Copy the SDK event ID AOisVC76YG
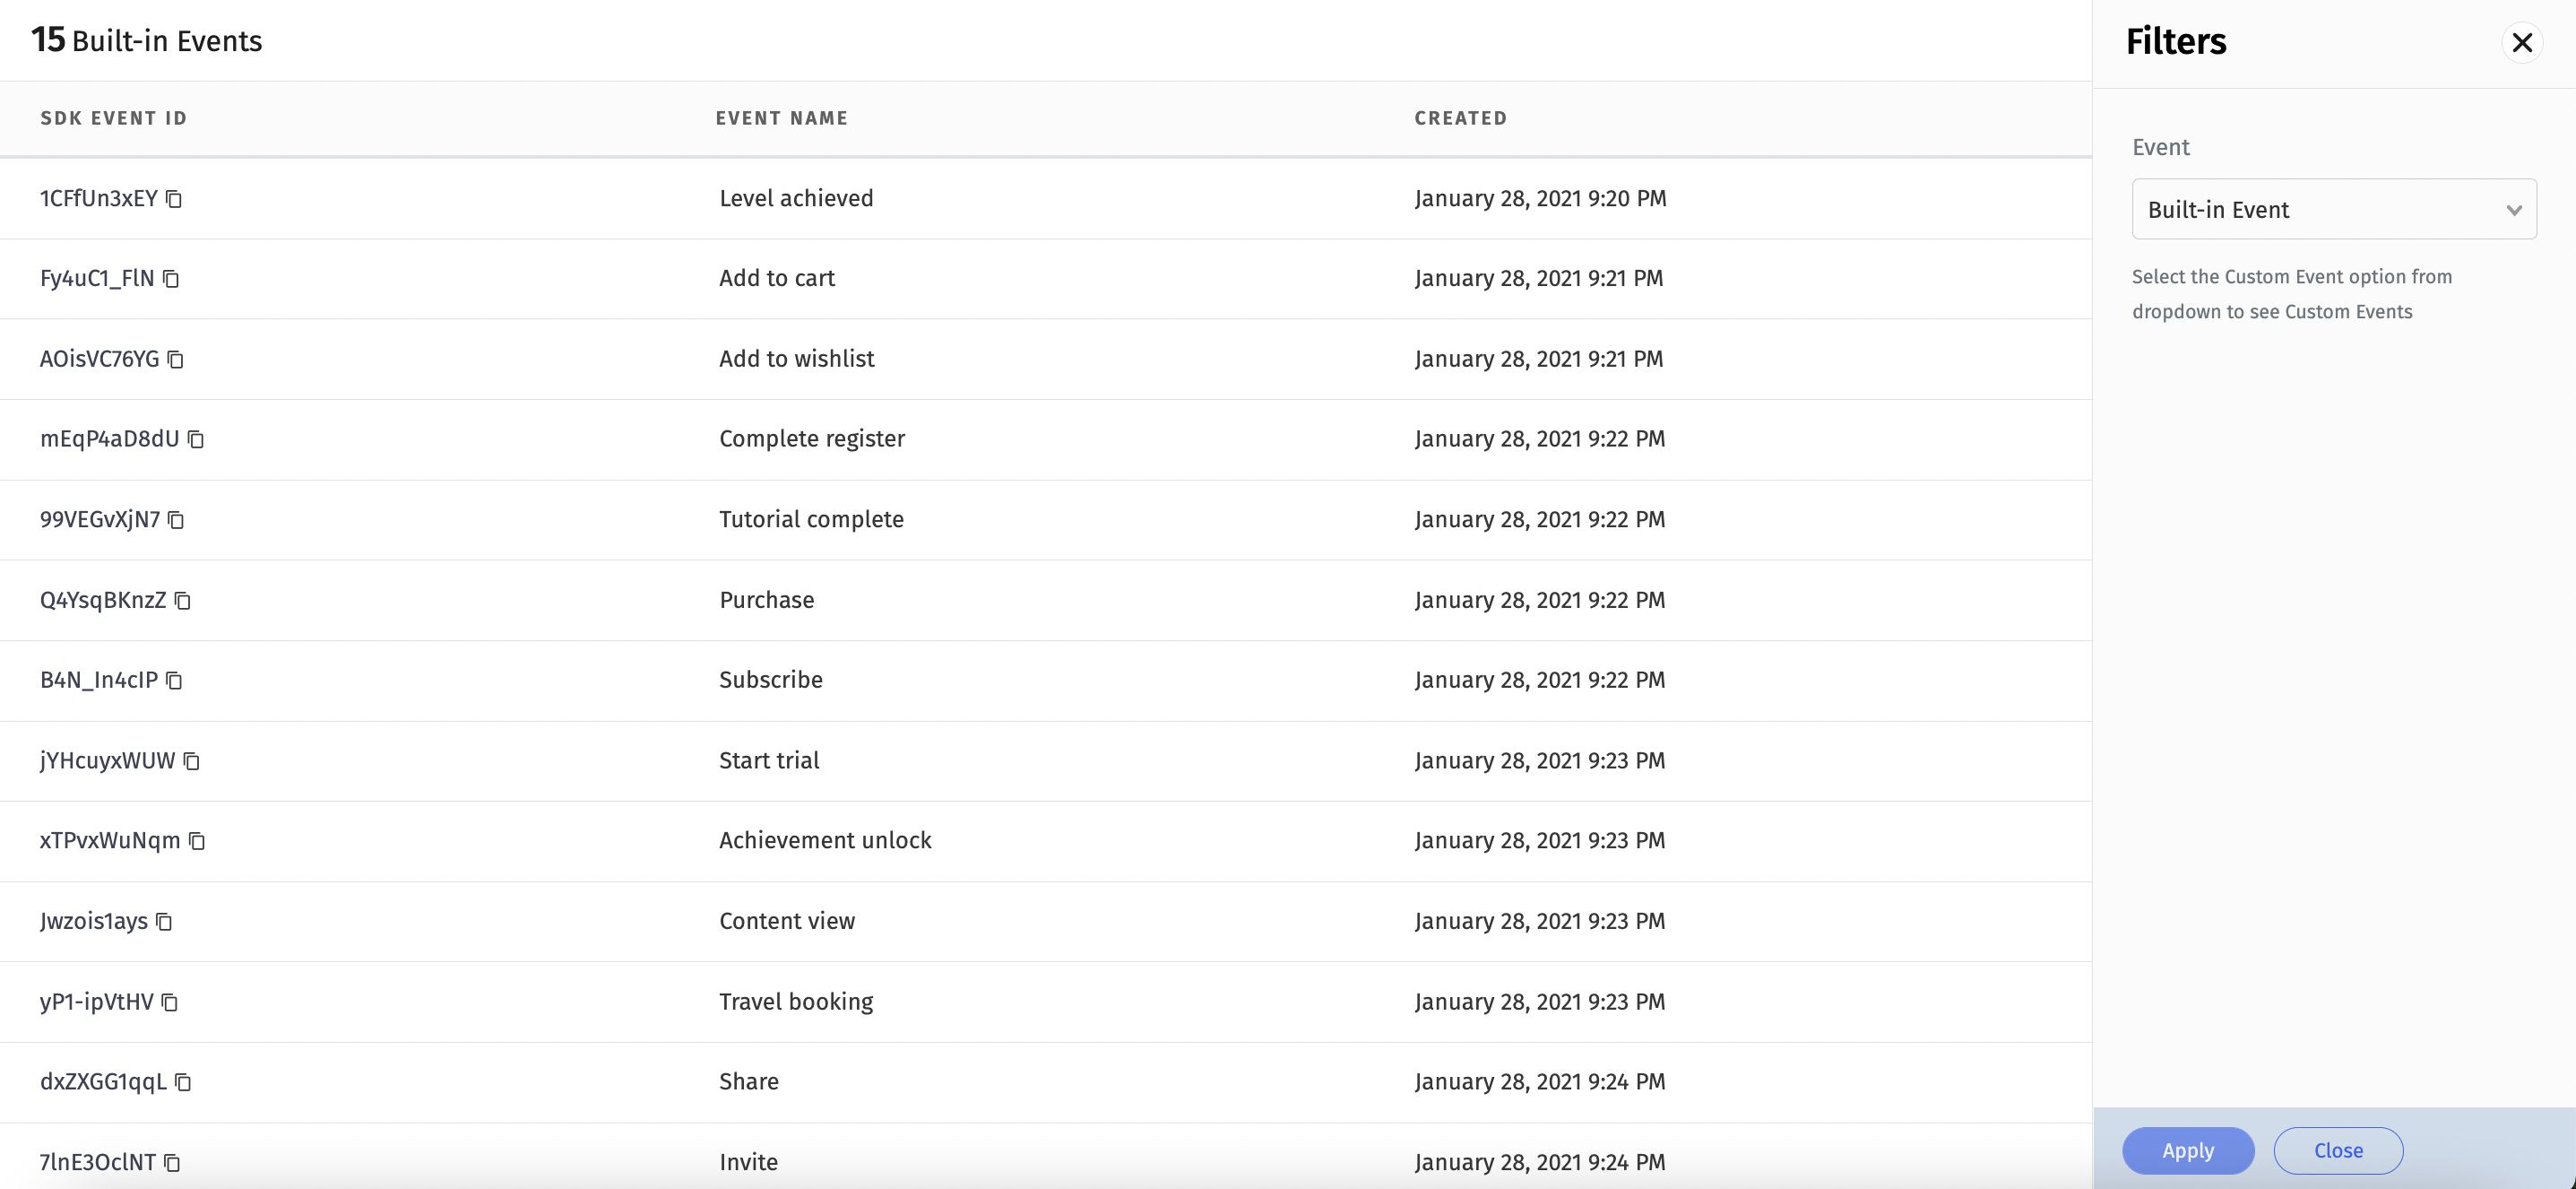Screen dimensions: 2576x1189 [176, 359]
